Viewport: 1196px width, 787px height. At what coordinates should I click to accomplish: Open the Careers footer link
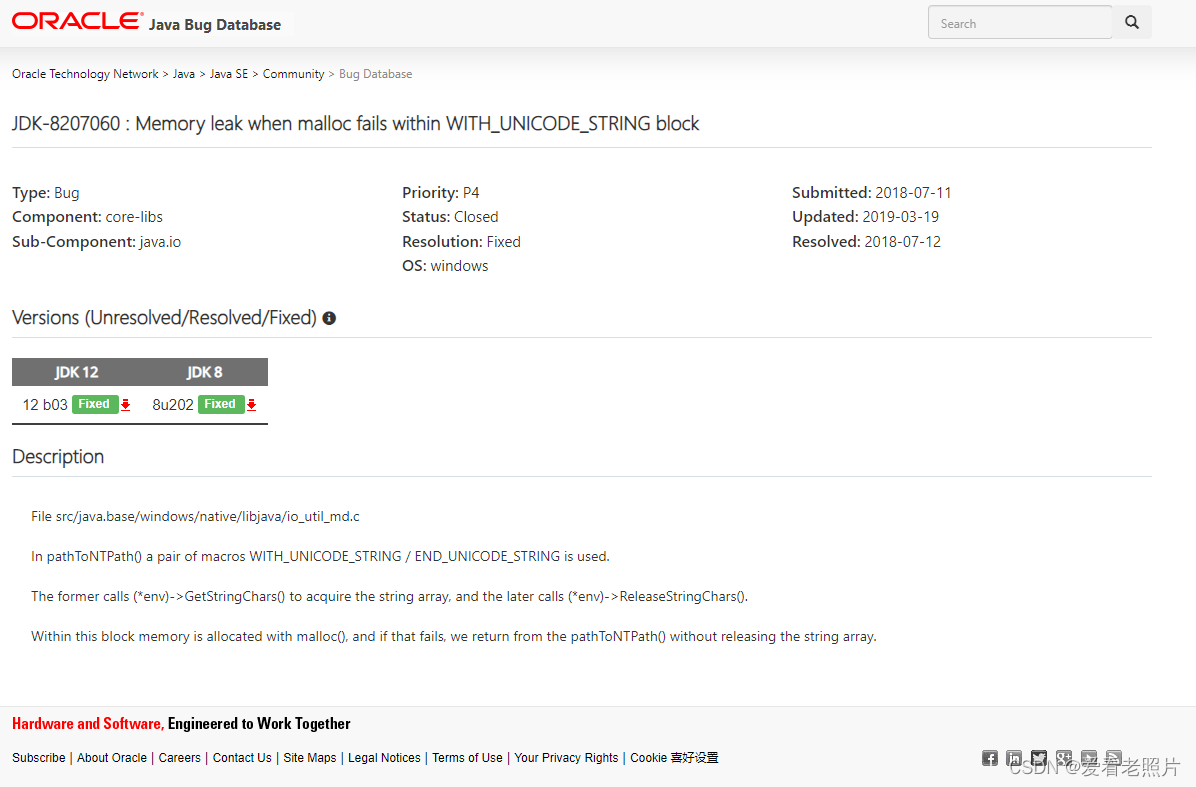pos(180,758)
